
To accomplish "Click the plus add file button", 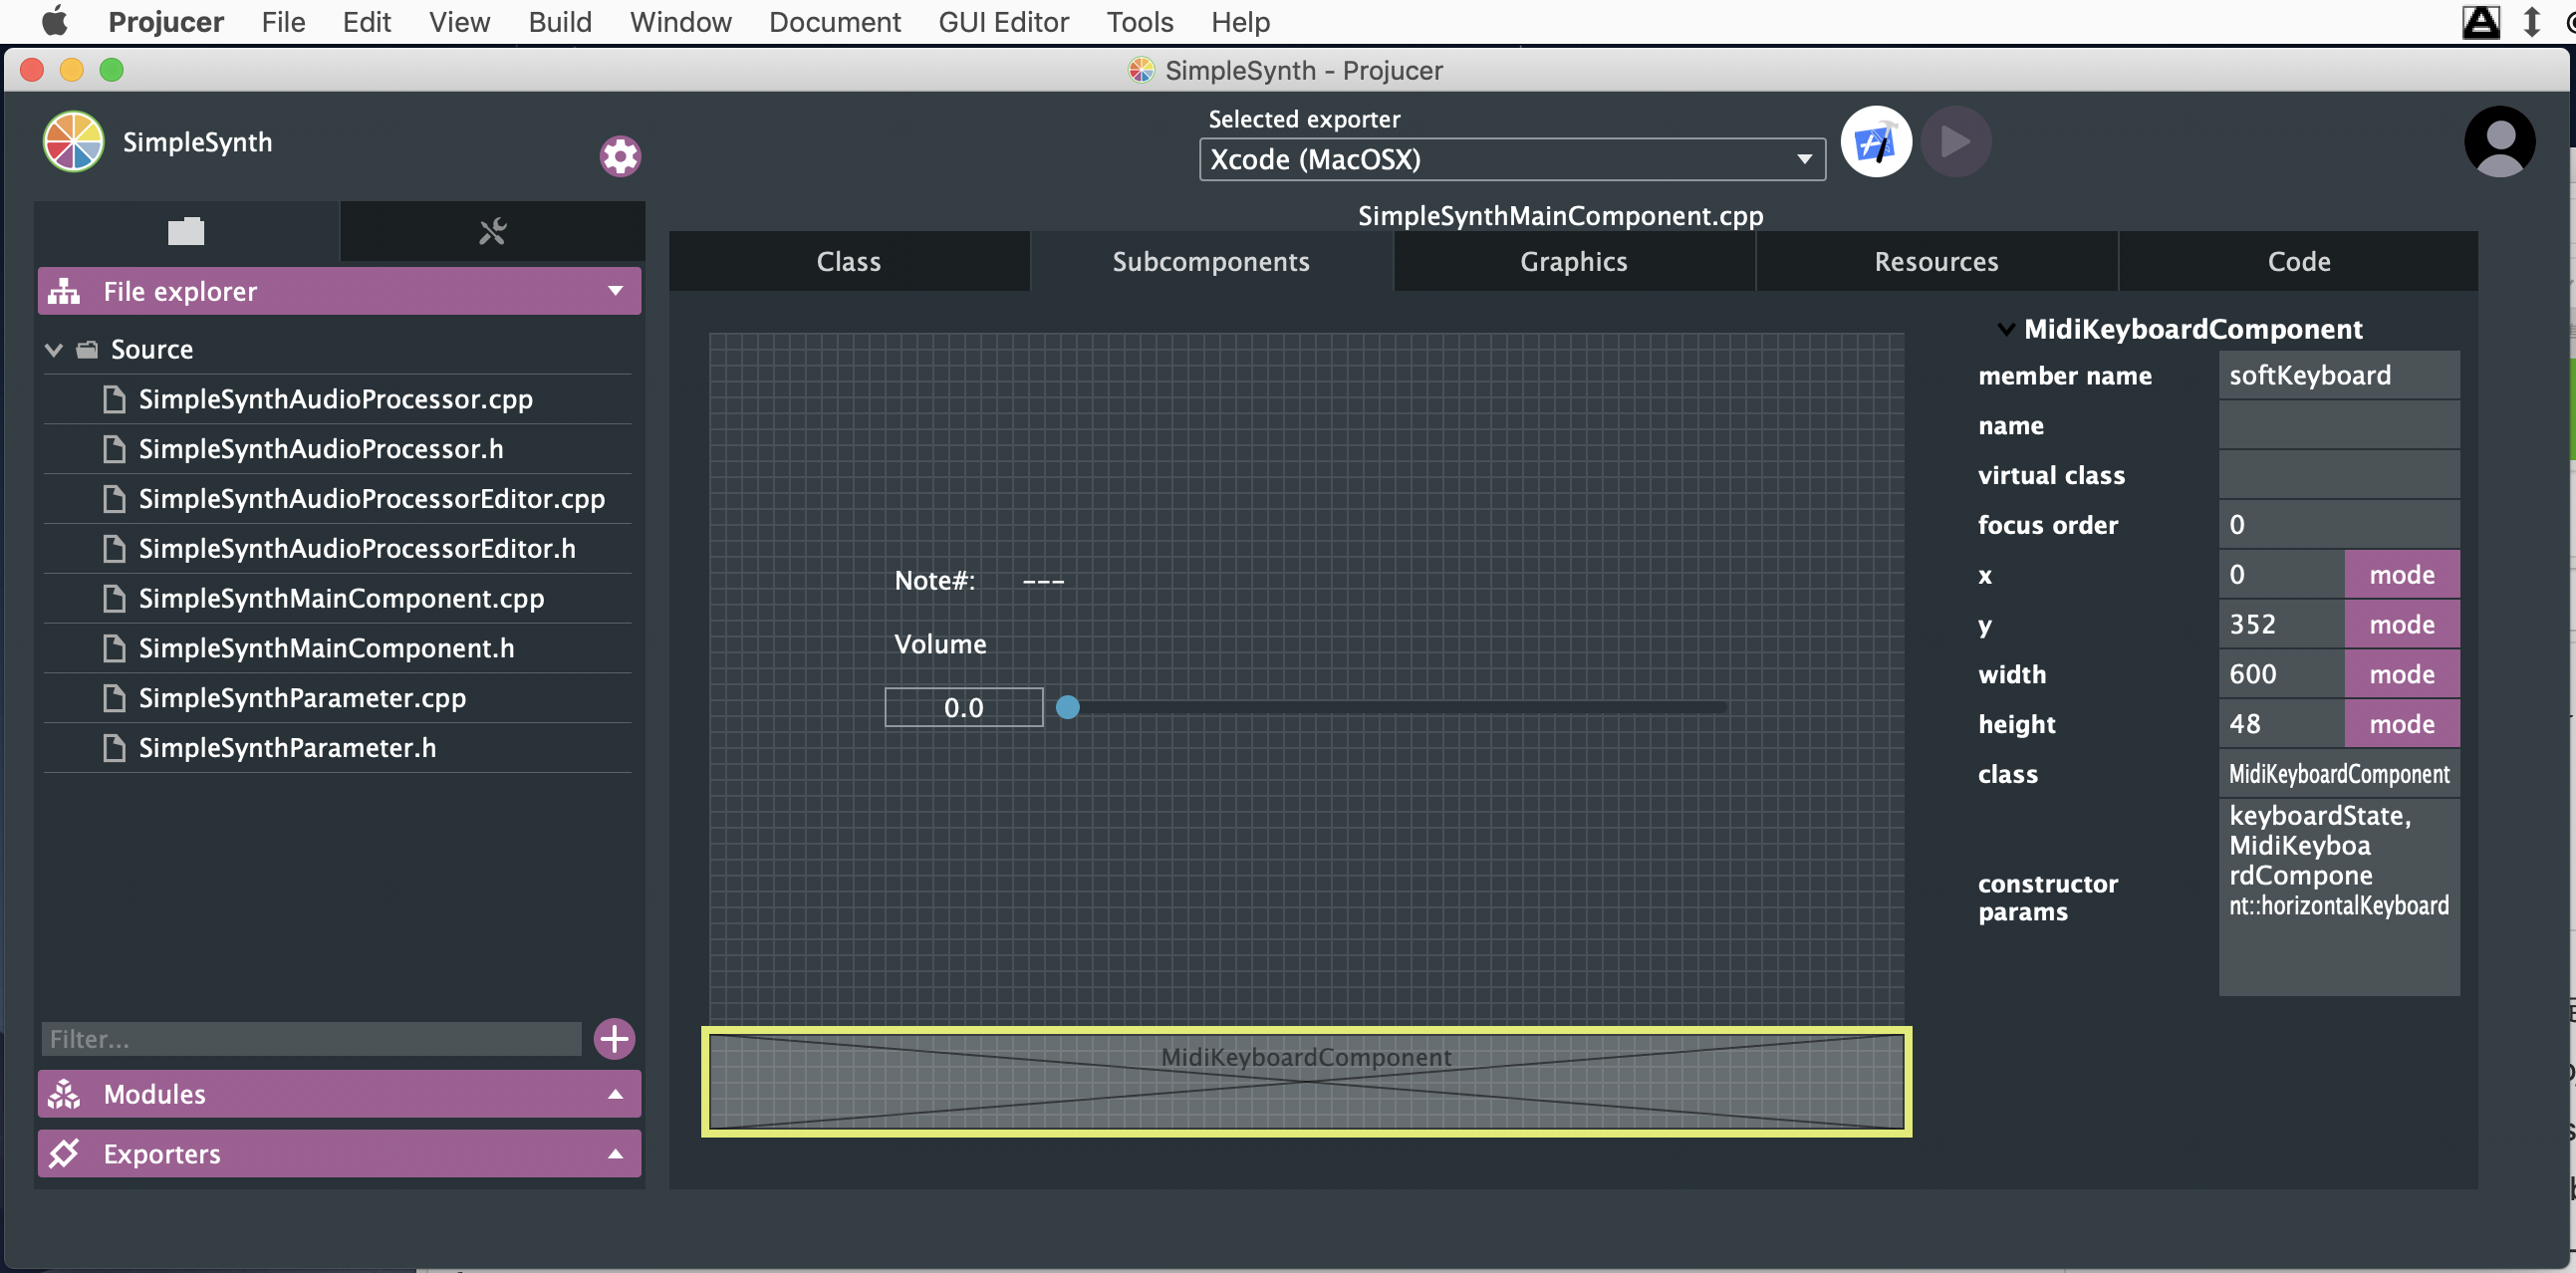I will tap(614, 1038).
